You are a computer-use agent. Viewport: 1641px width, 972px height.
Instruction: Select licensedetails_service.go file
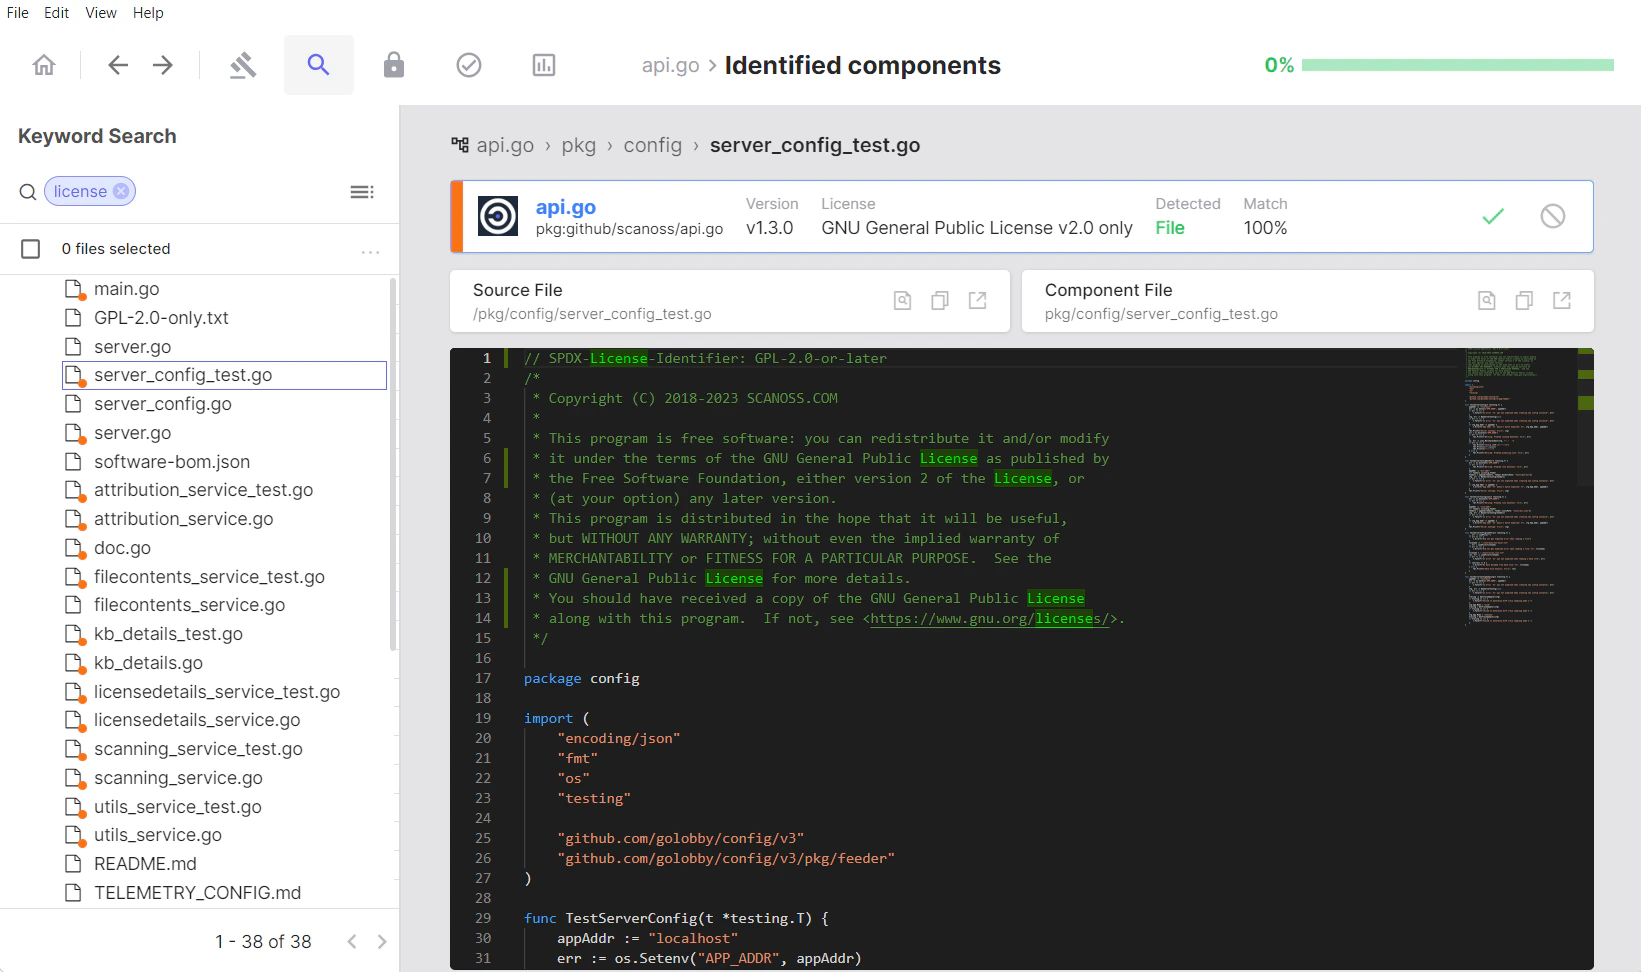pyautogui.click(x=197, y=720)
